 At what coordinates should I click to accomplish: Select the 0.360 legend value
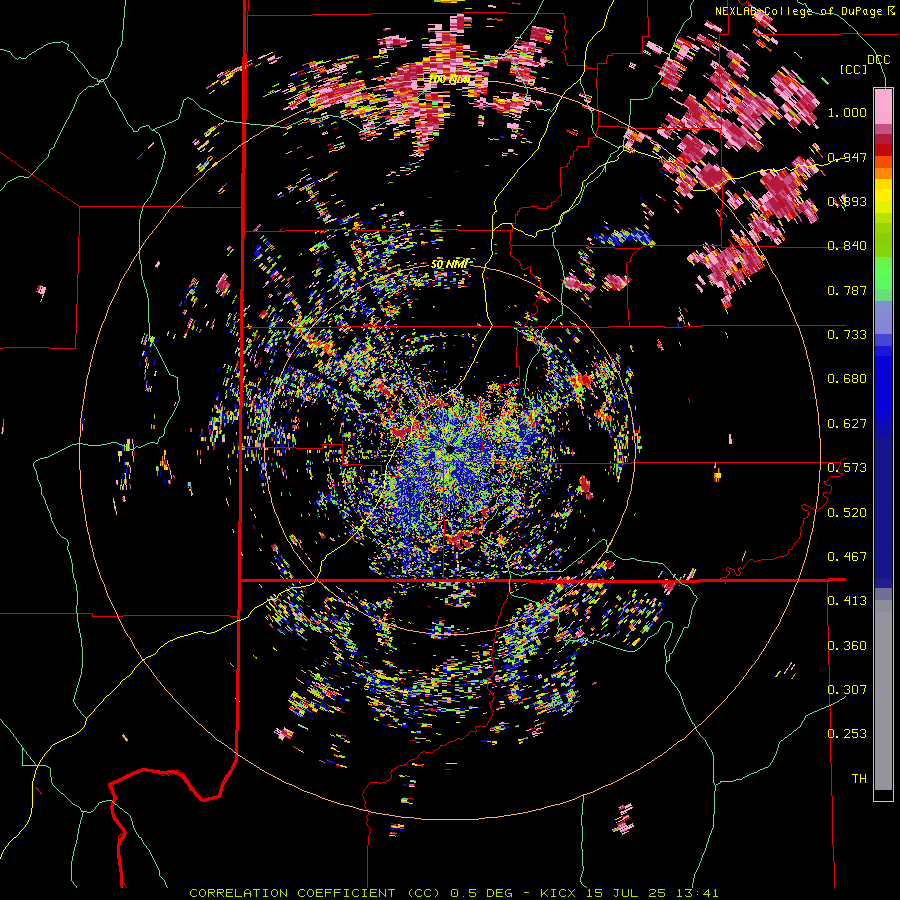[x=847, y=646]
